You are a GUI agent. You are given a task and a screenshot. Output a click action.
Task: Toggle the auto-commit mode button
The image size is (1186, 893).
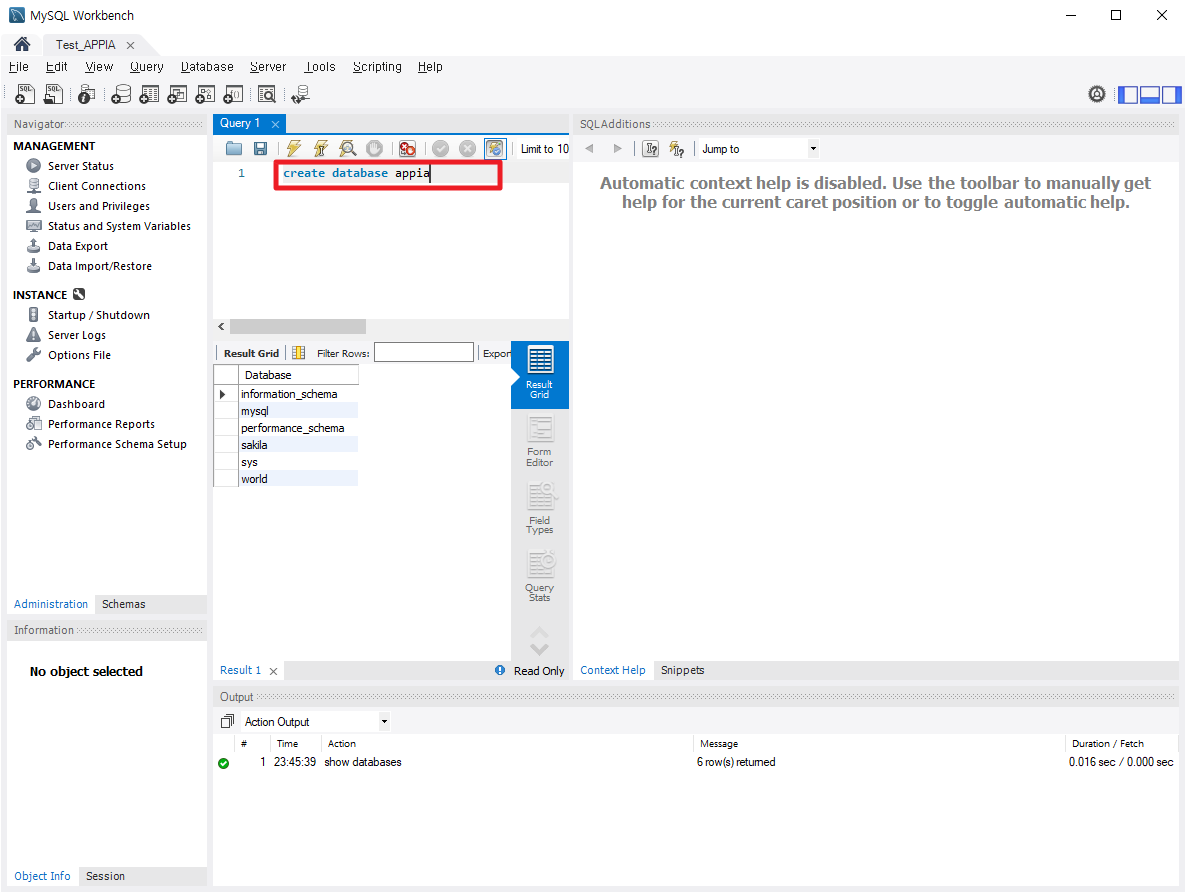pyautogui.click(x=495, y=148)
